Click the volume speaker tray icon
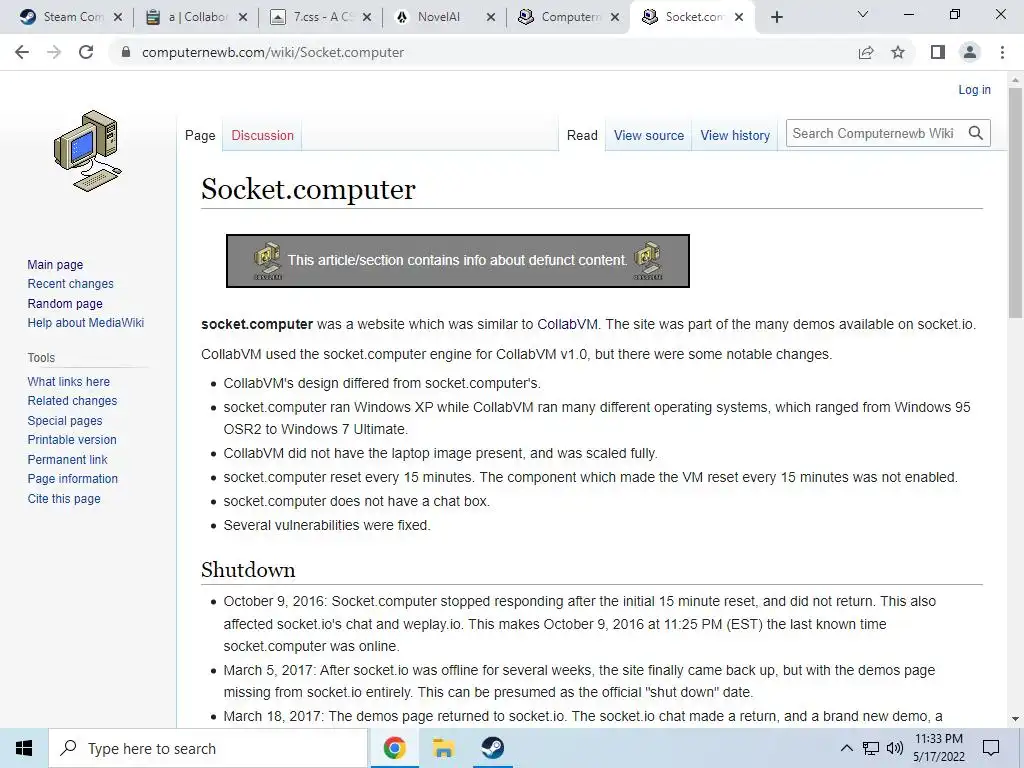Image resolution: width=1024 pixels, height=768 pixels. tap(895, 748)
